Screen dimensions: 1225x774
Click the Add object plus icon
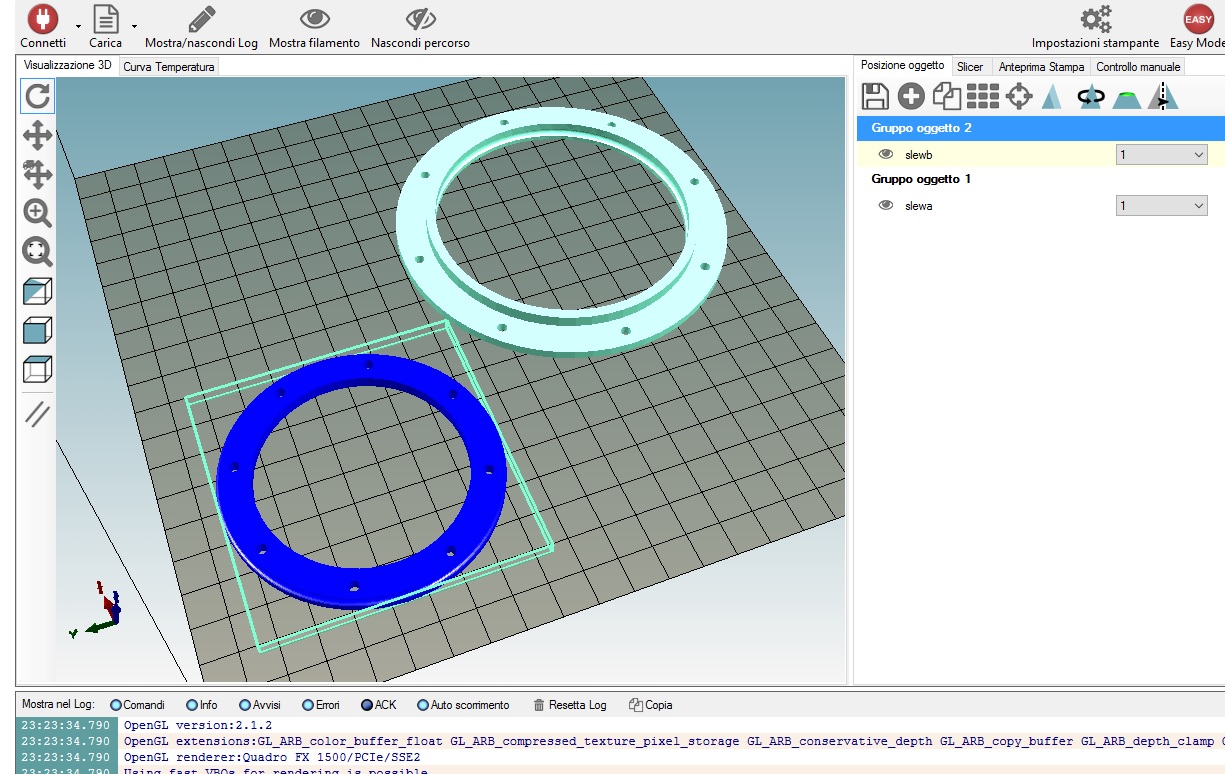point(911,96)
